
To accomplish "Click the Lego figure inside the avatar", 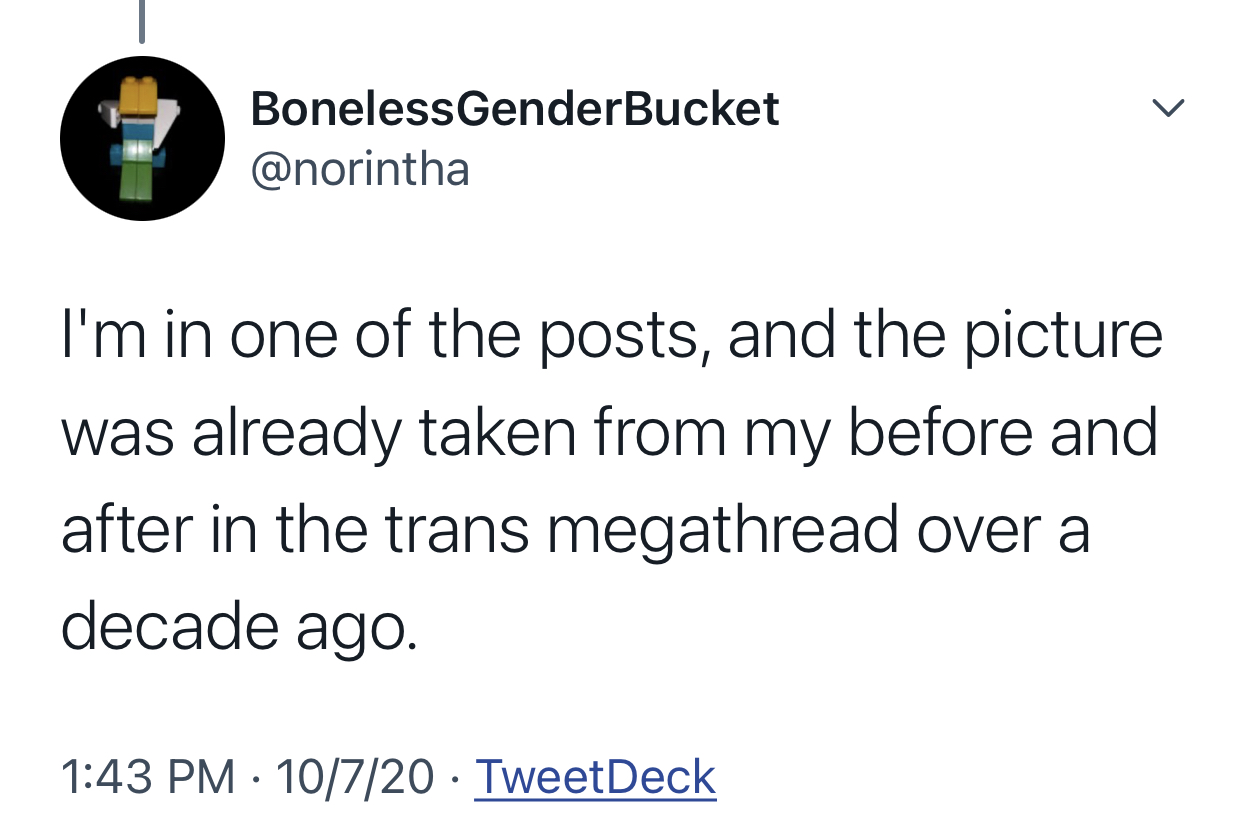I will pos(140,140).
